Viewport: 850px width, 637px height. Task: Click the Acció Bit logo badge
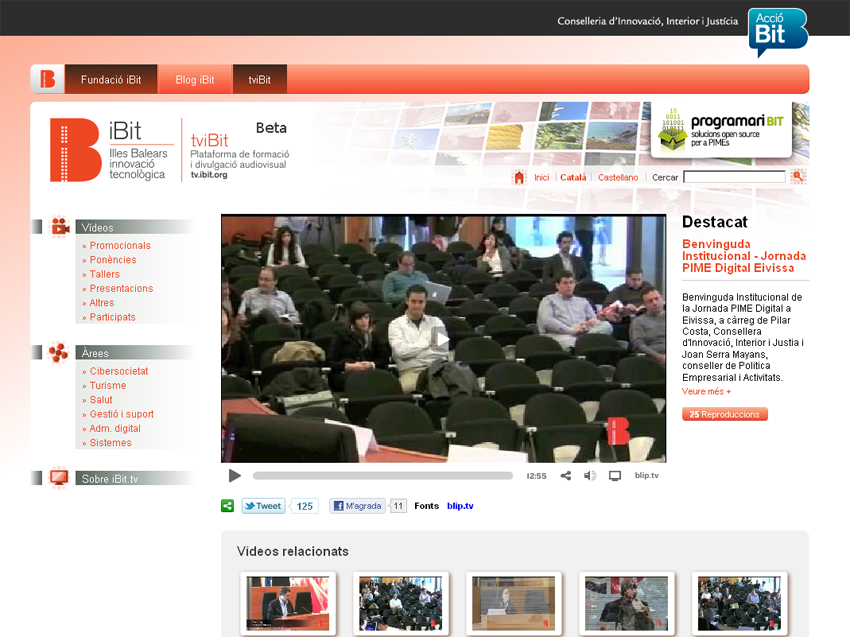point(777,30)
